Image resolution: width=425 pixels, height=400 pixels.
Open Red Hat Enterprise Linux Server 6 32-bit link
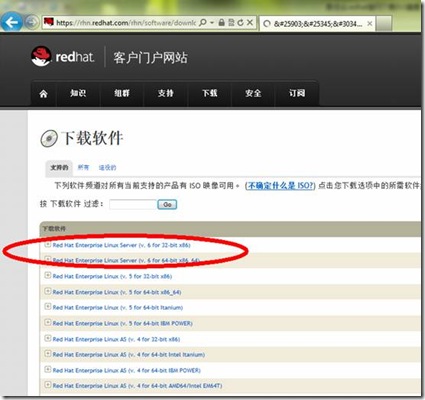121,245
